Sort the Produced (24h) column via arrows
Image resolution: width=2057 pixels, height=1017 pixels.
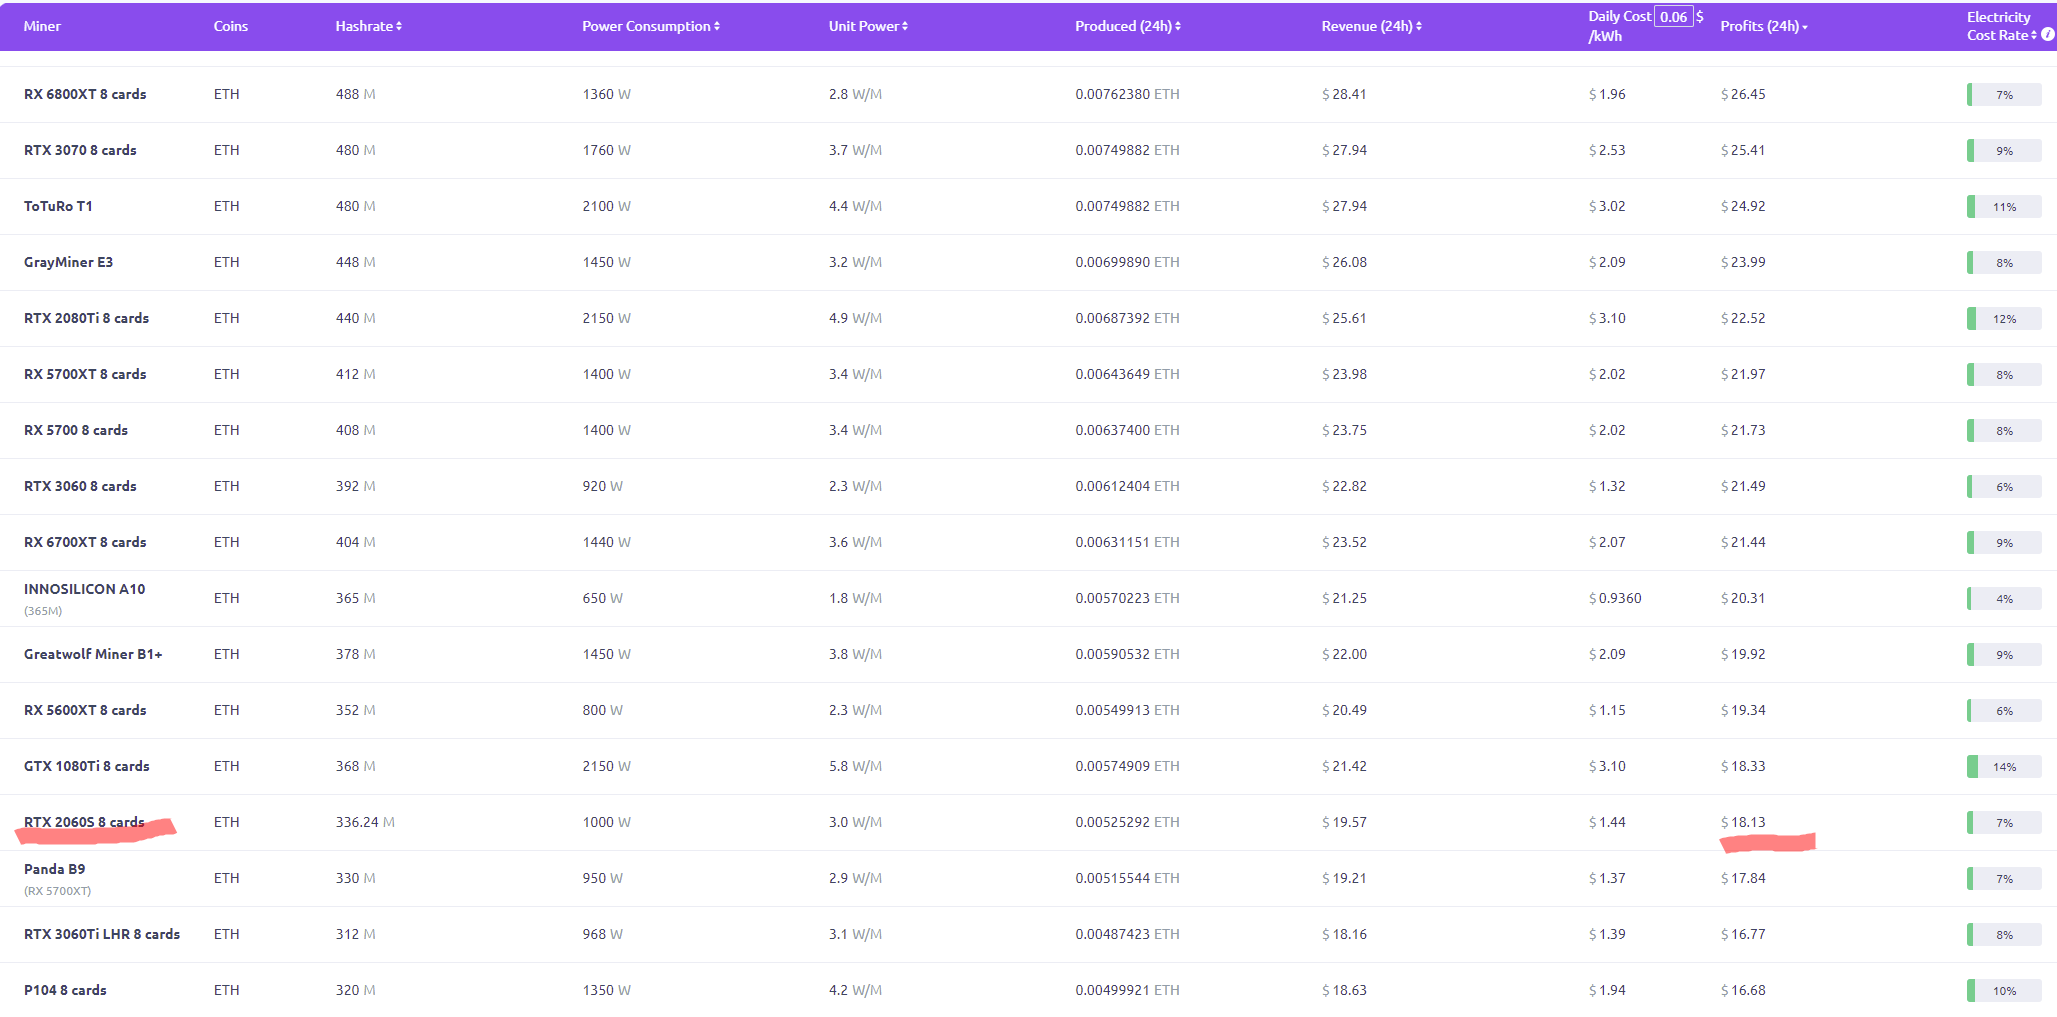1178,27
